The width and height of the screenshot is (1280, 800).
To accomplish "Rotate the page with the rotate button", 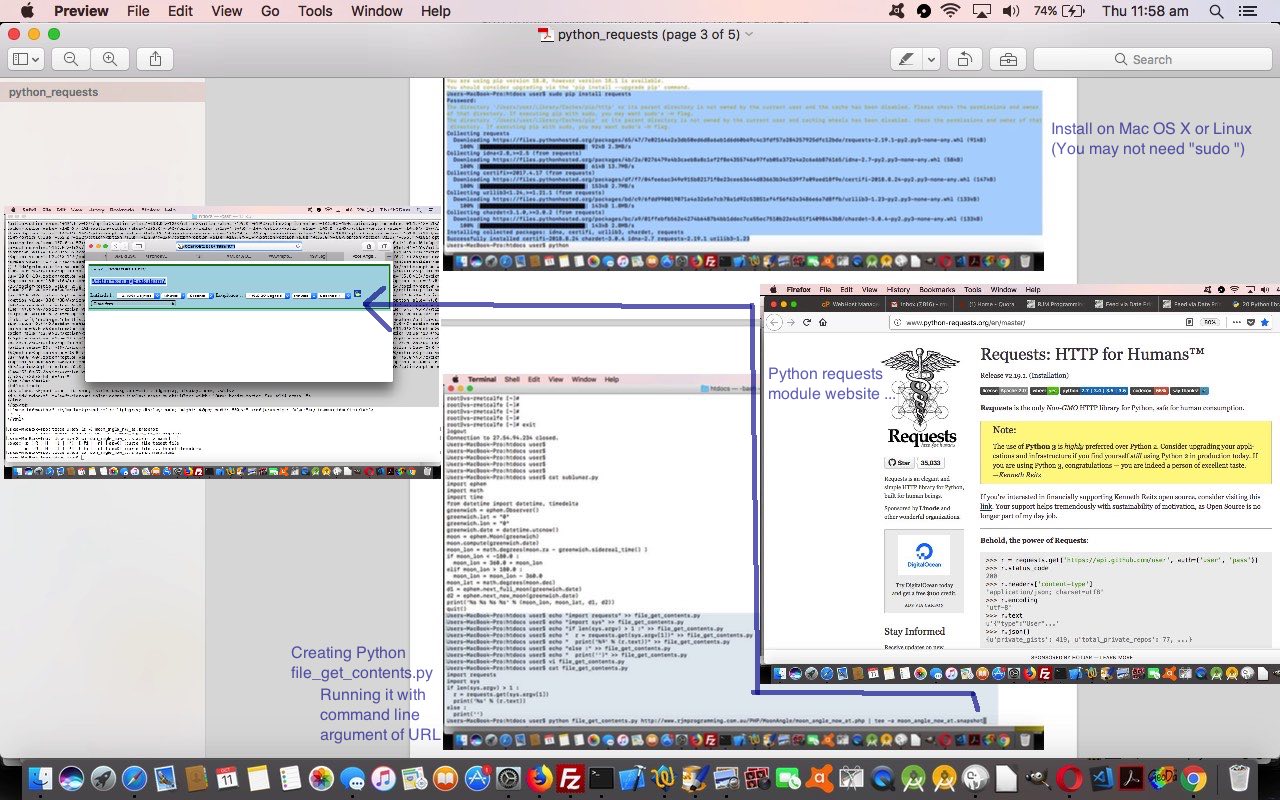I will 964,59.
